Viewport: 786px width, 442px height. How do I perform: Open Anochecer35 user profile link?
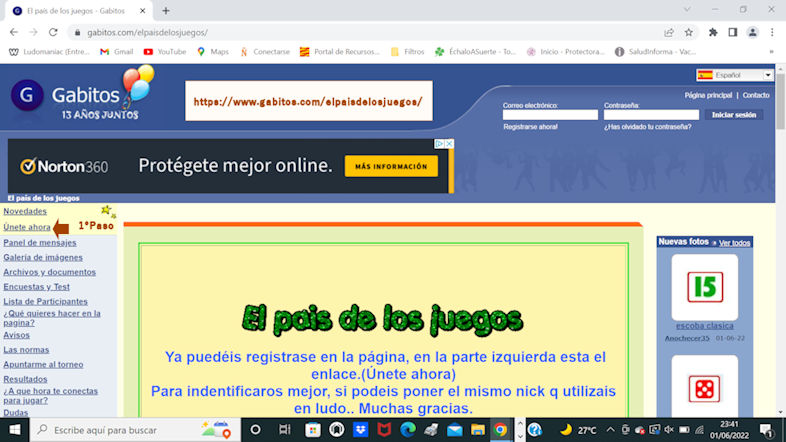[687, 339]
